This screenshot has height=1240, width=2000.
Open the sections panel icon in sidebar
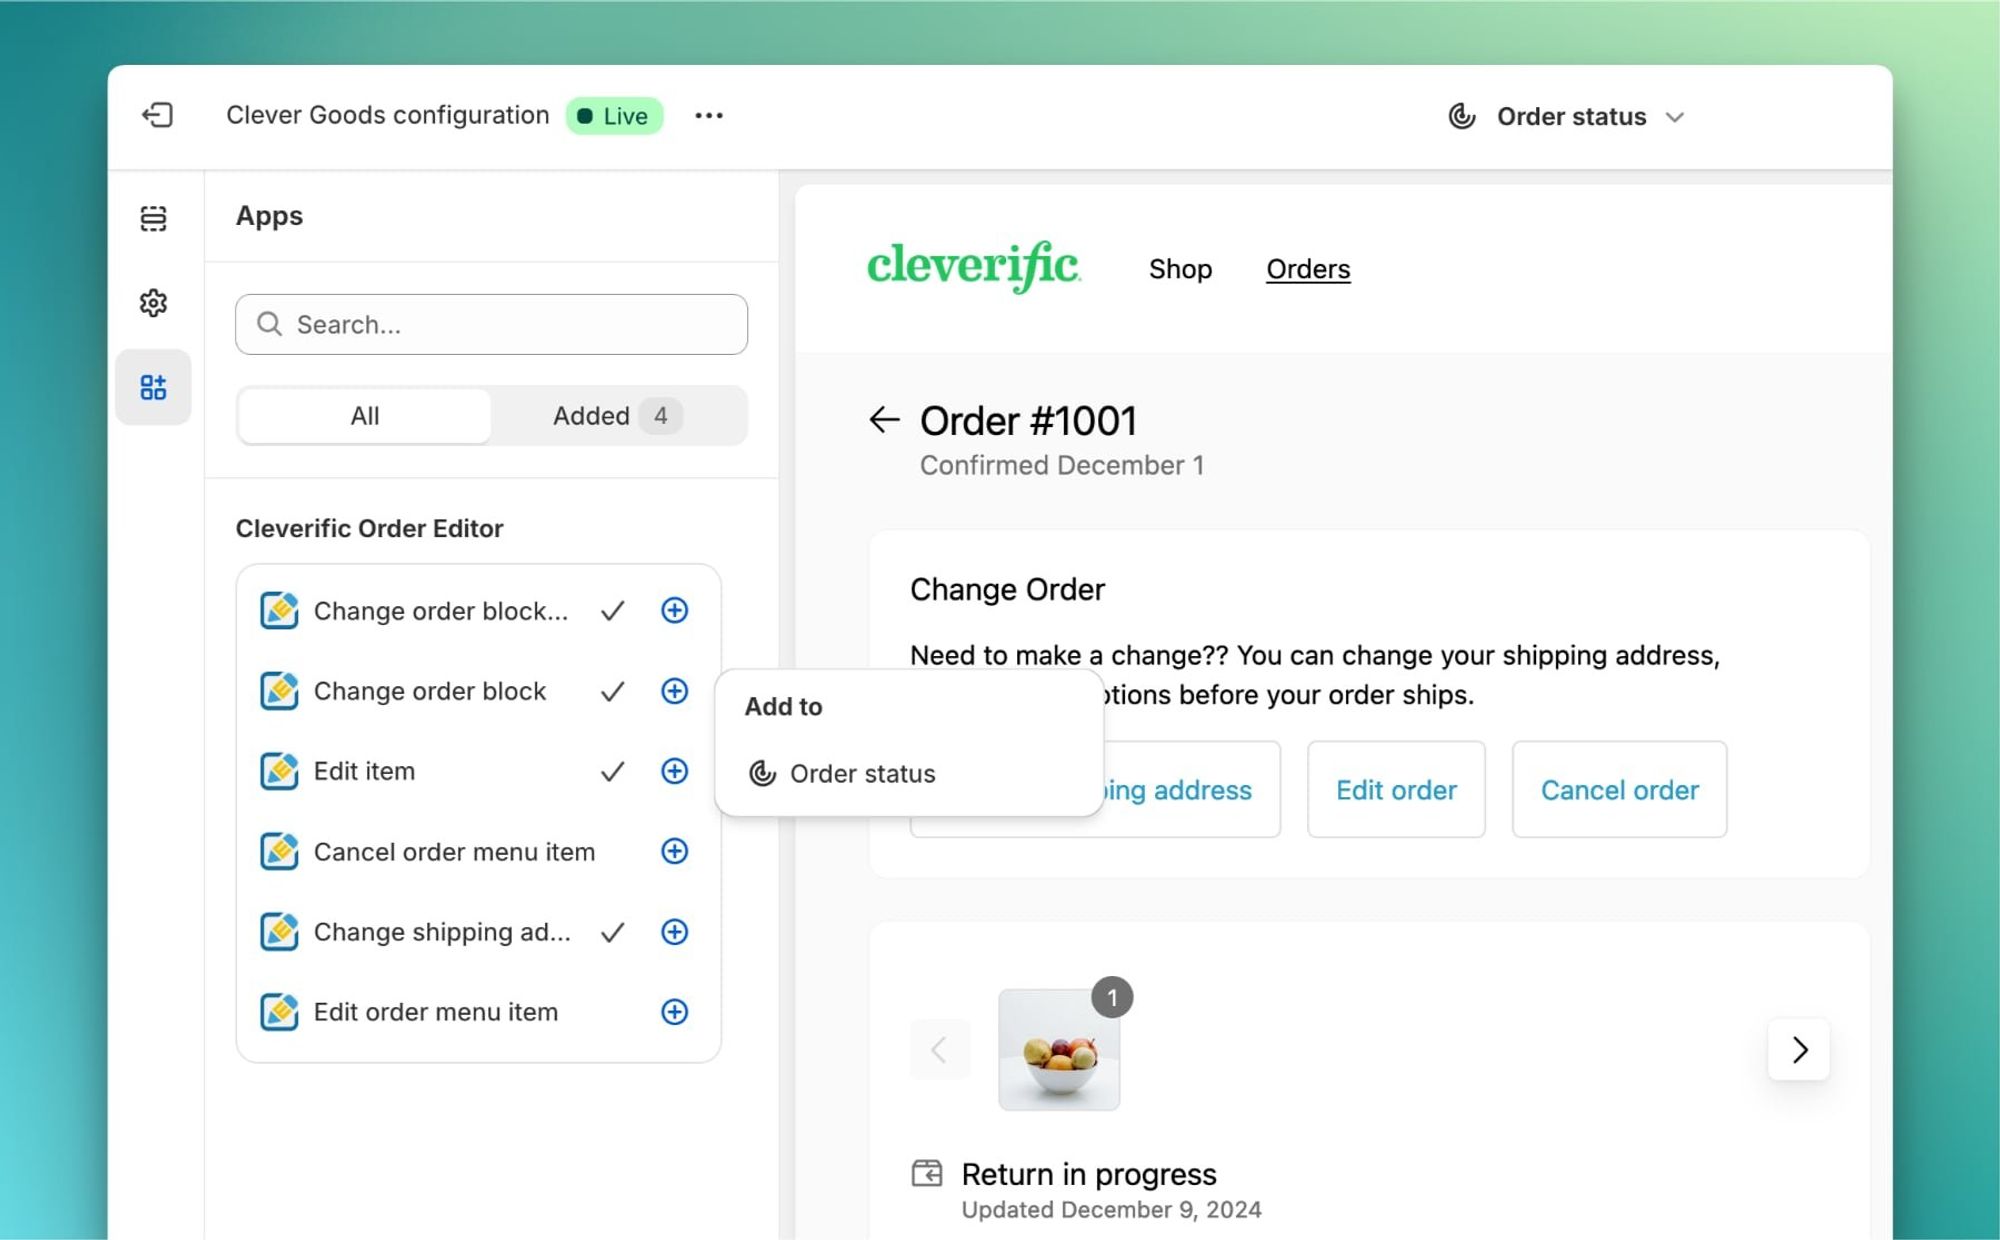(153, 218)
